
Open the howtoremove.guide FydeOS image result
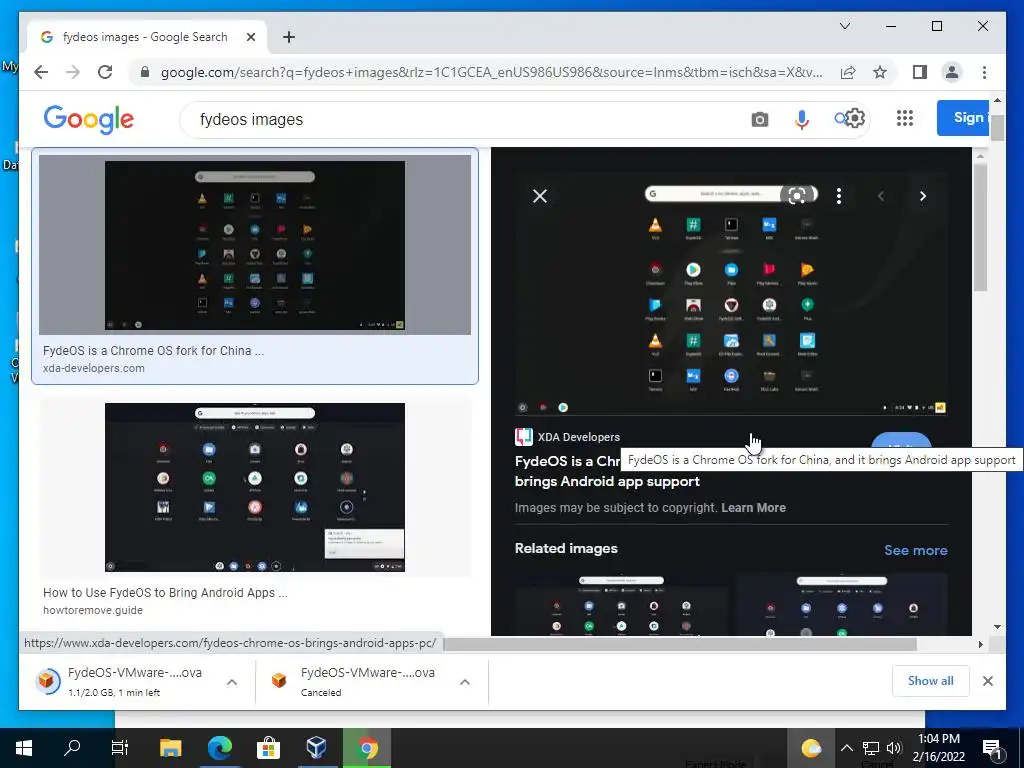click(255, 487)
